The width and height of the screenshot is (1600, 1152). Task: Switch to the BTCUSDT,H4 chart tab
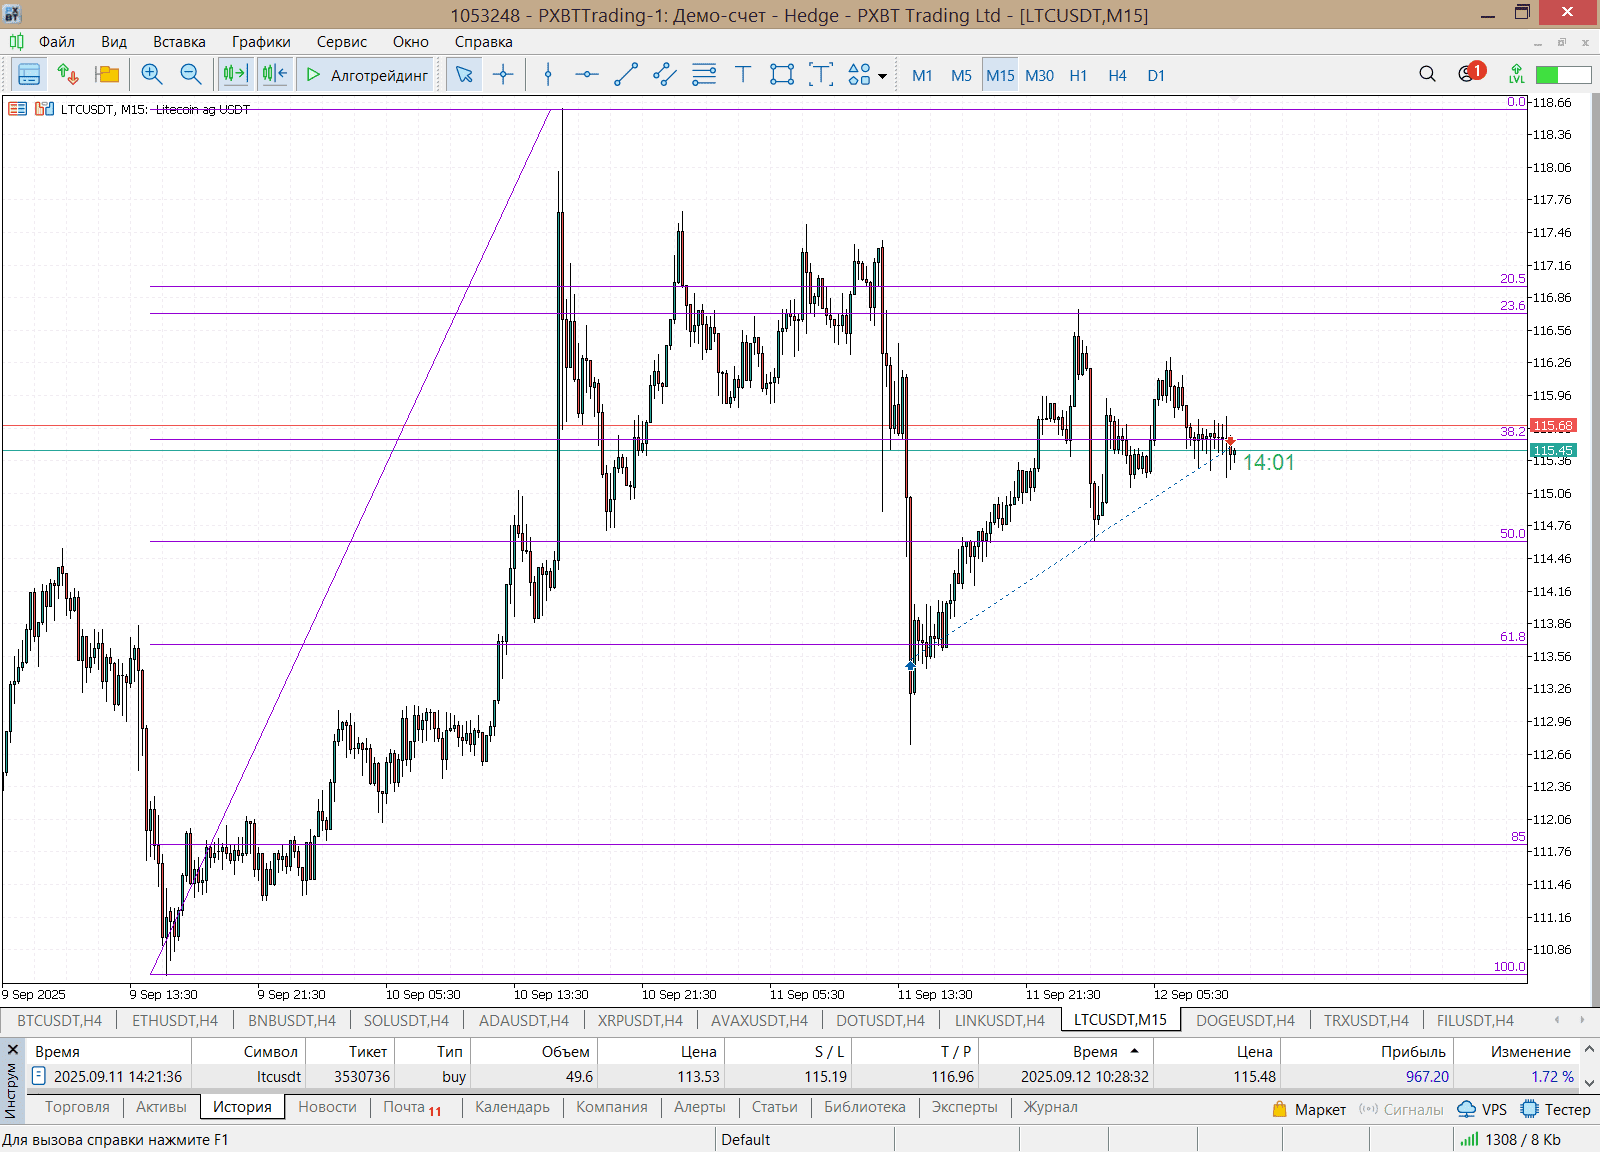point(60,1020)
